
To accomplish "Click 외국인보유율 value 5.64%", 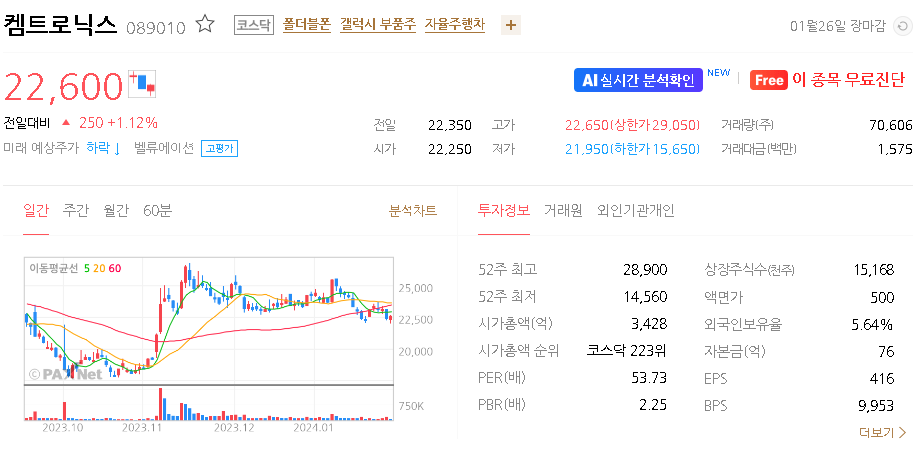I will (873, 324).
